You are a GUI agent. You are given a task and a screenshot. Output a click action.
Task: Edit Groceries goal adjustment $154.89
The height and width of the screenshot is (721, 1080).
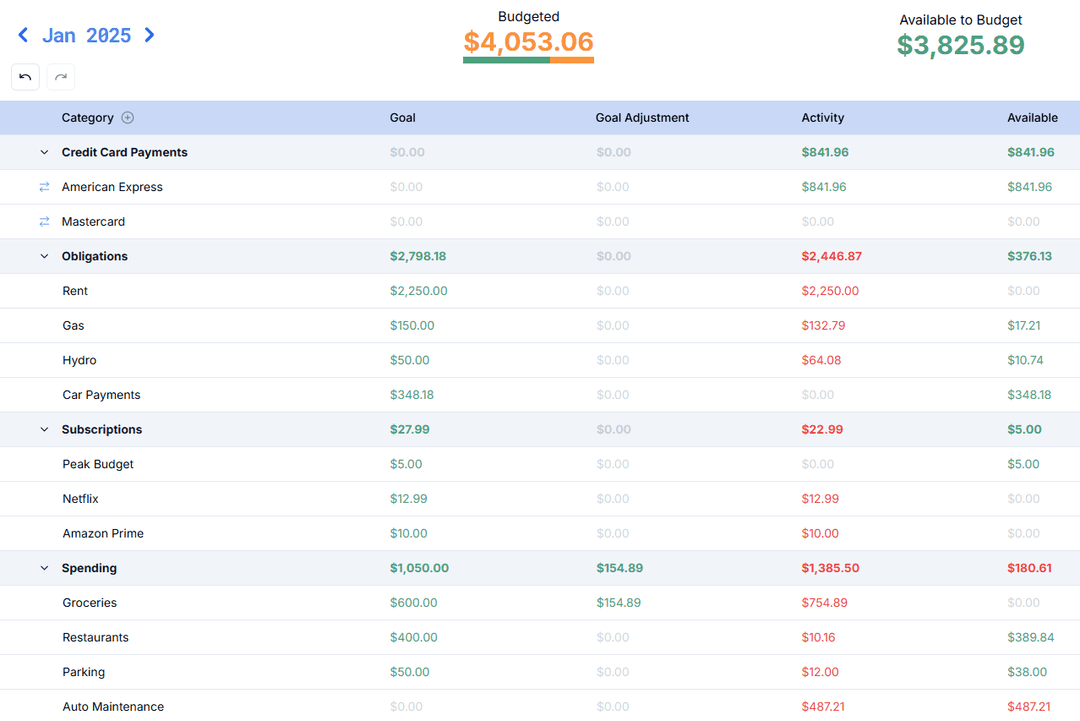coord(619,603)
